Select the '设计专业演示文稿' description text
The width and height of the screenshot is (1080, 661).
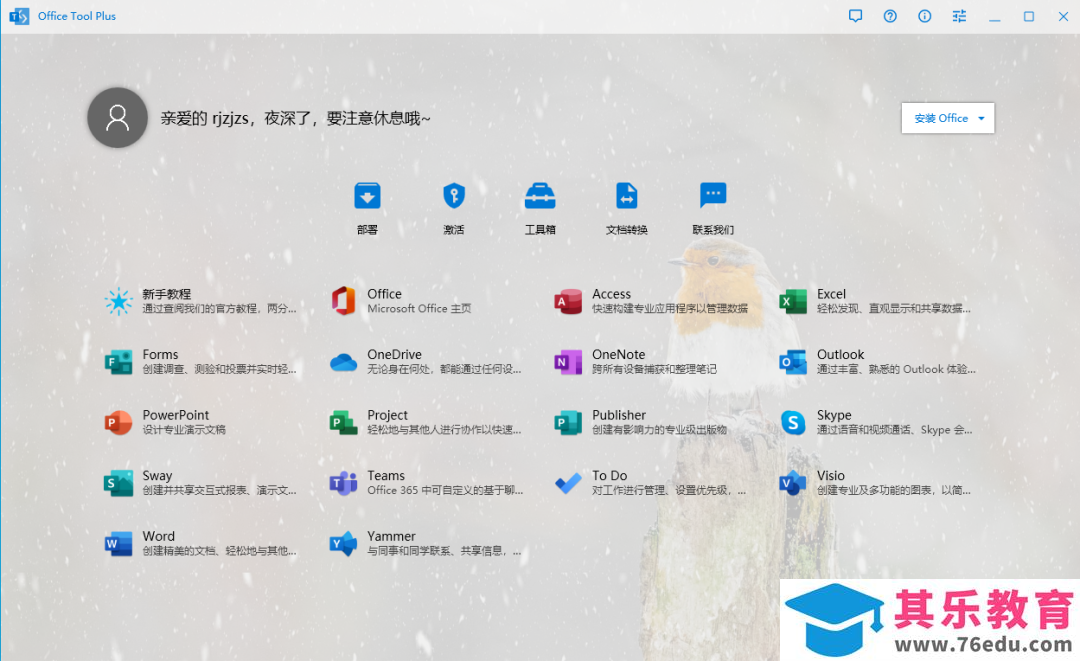[x=184, y=430]
